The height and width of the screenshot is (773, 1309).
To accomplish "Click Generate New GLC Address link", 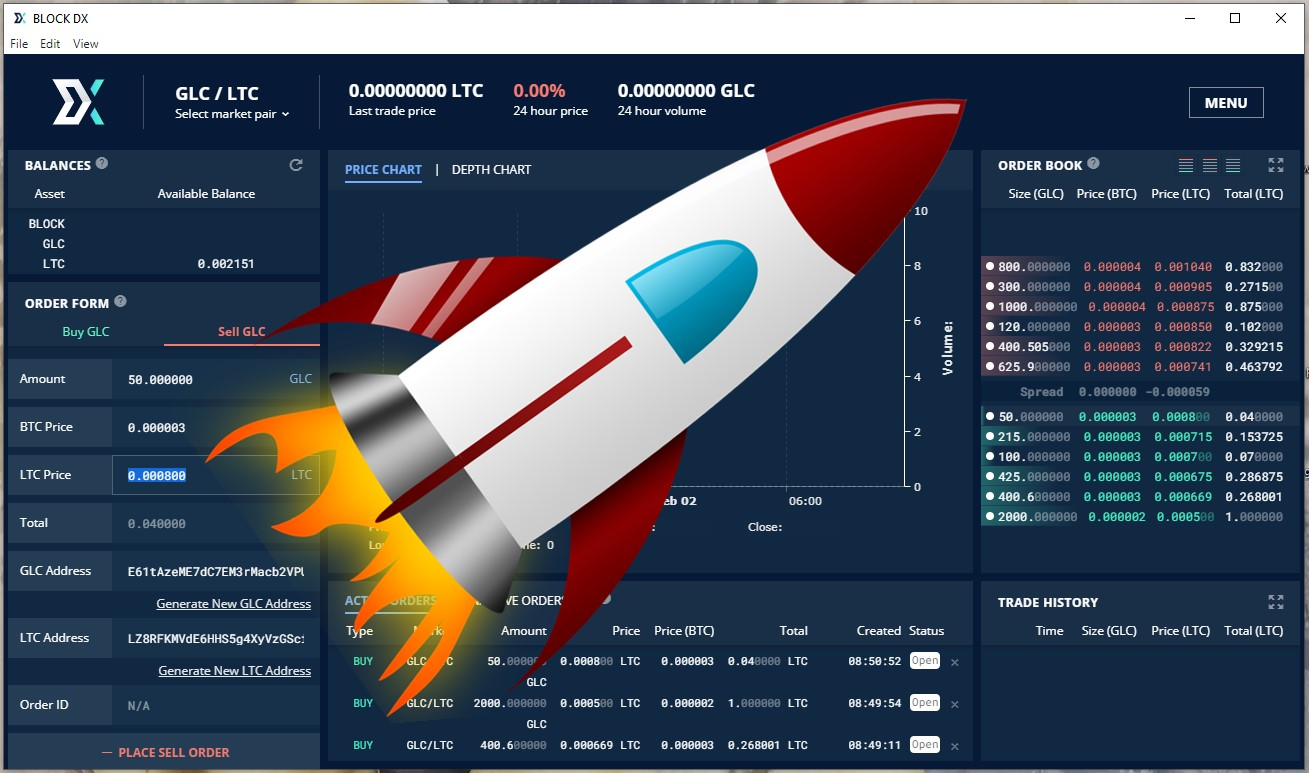I will tap(234, 604).
